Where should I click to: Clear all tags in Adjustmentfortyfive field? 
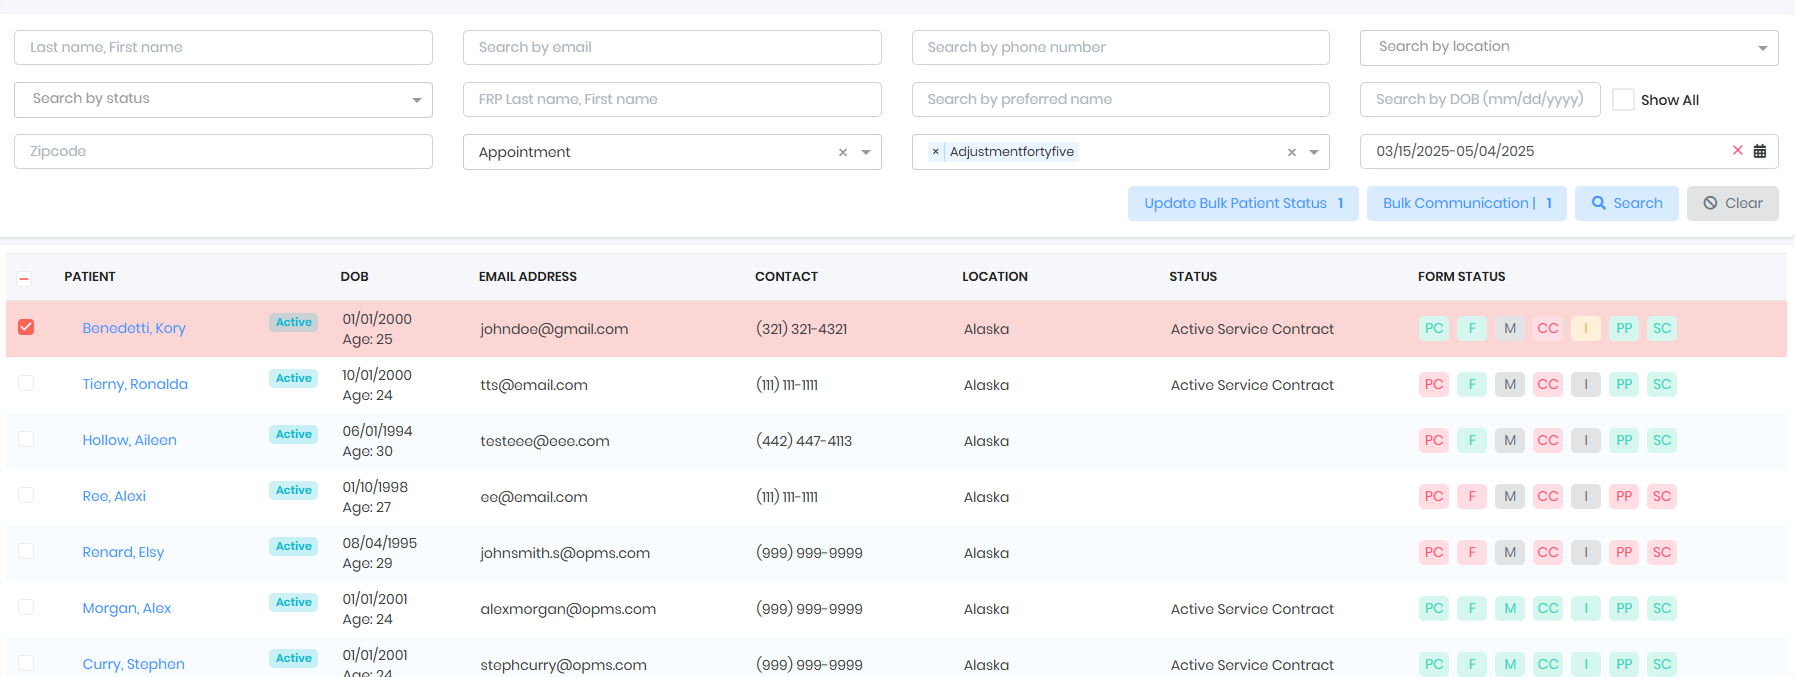point(1292,152)
